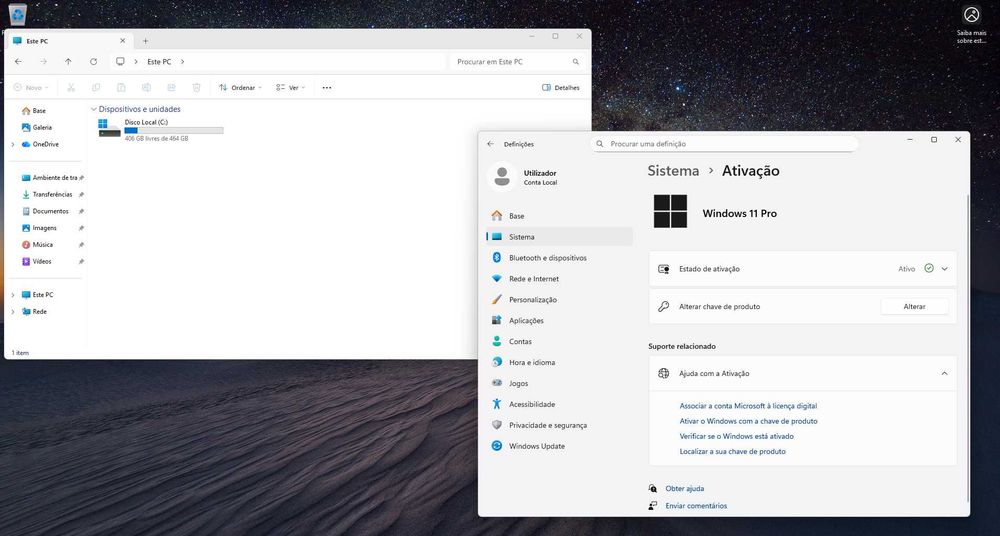The width and height of the screenshot is (1000, 536).
Task: Open the Novo dropdown
Action: pos(31,87)
